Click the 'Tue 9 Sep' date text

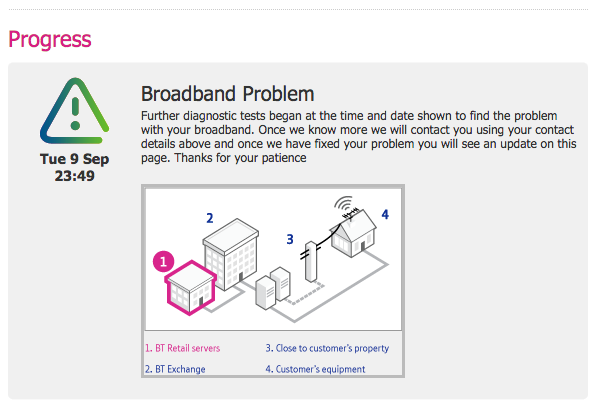coord(75,159)
